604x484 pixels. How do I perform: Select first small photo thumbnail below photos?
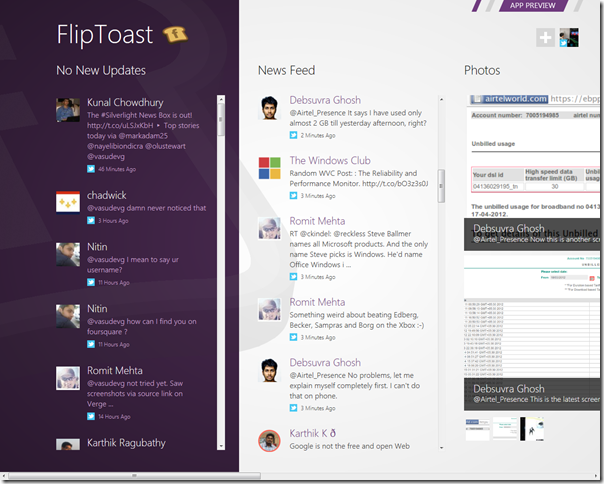tap(478, 429)
